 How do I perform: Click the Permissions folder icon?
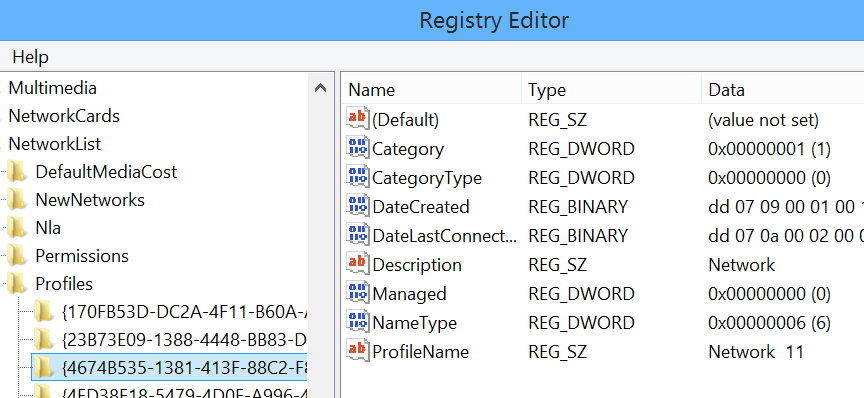(x=18, y=256)
